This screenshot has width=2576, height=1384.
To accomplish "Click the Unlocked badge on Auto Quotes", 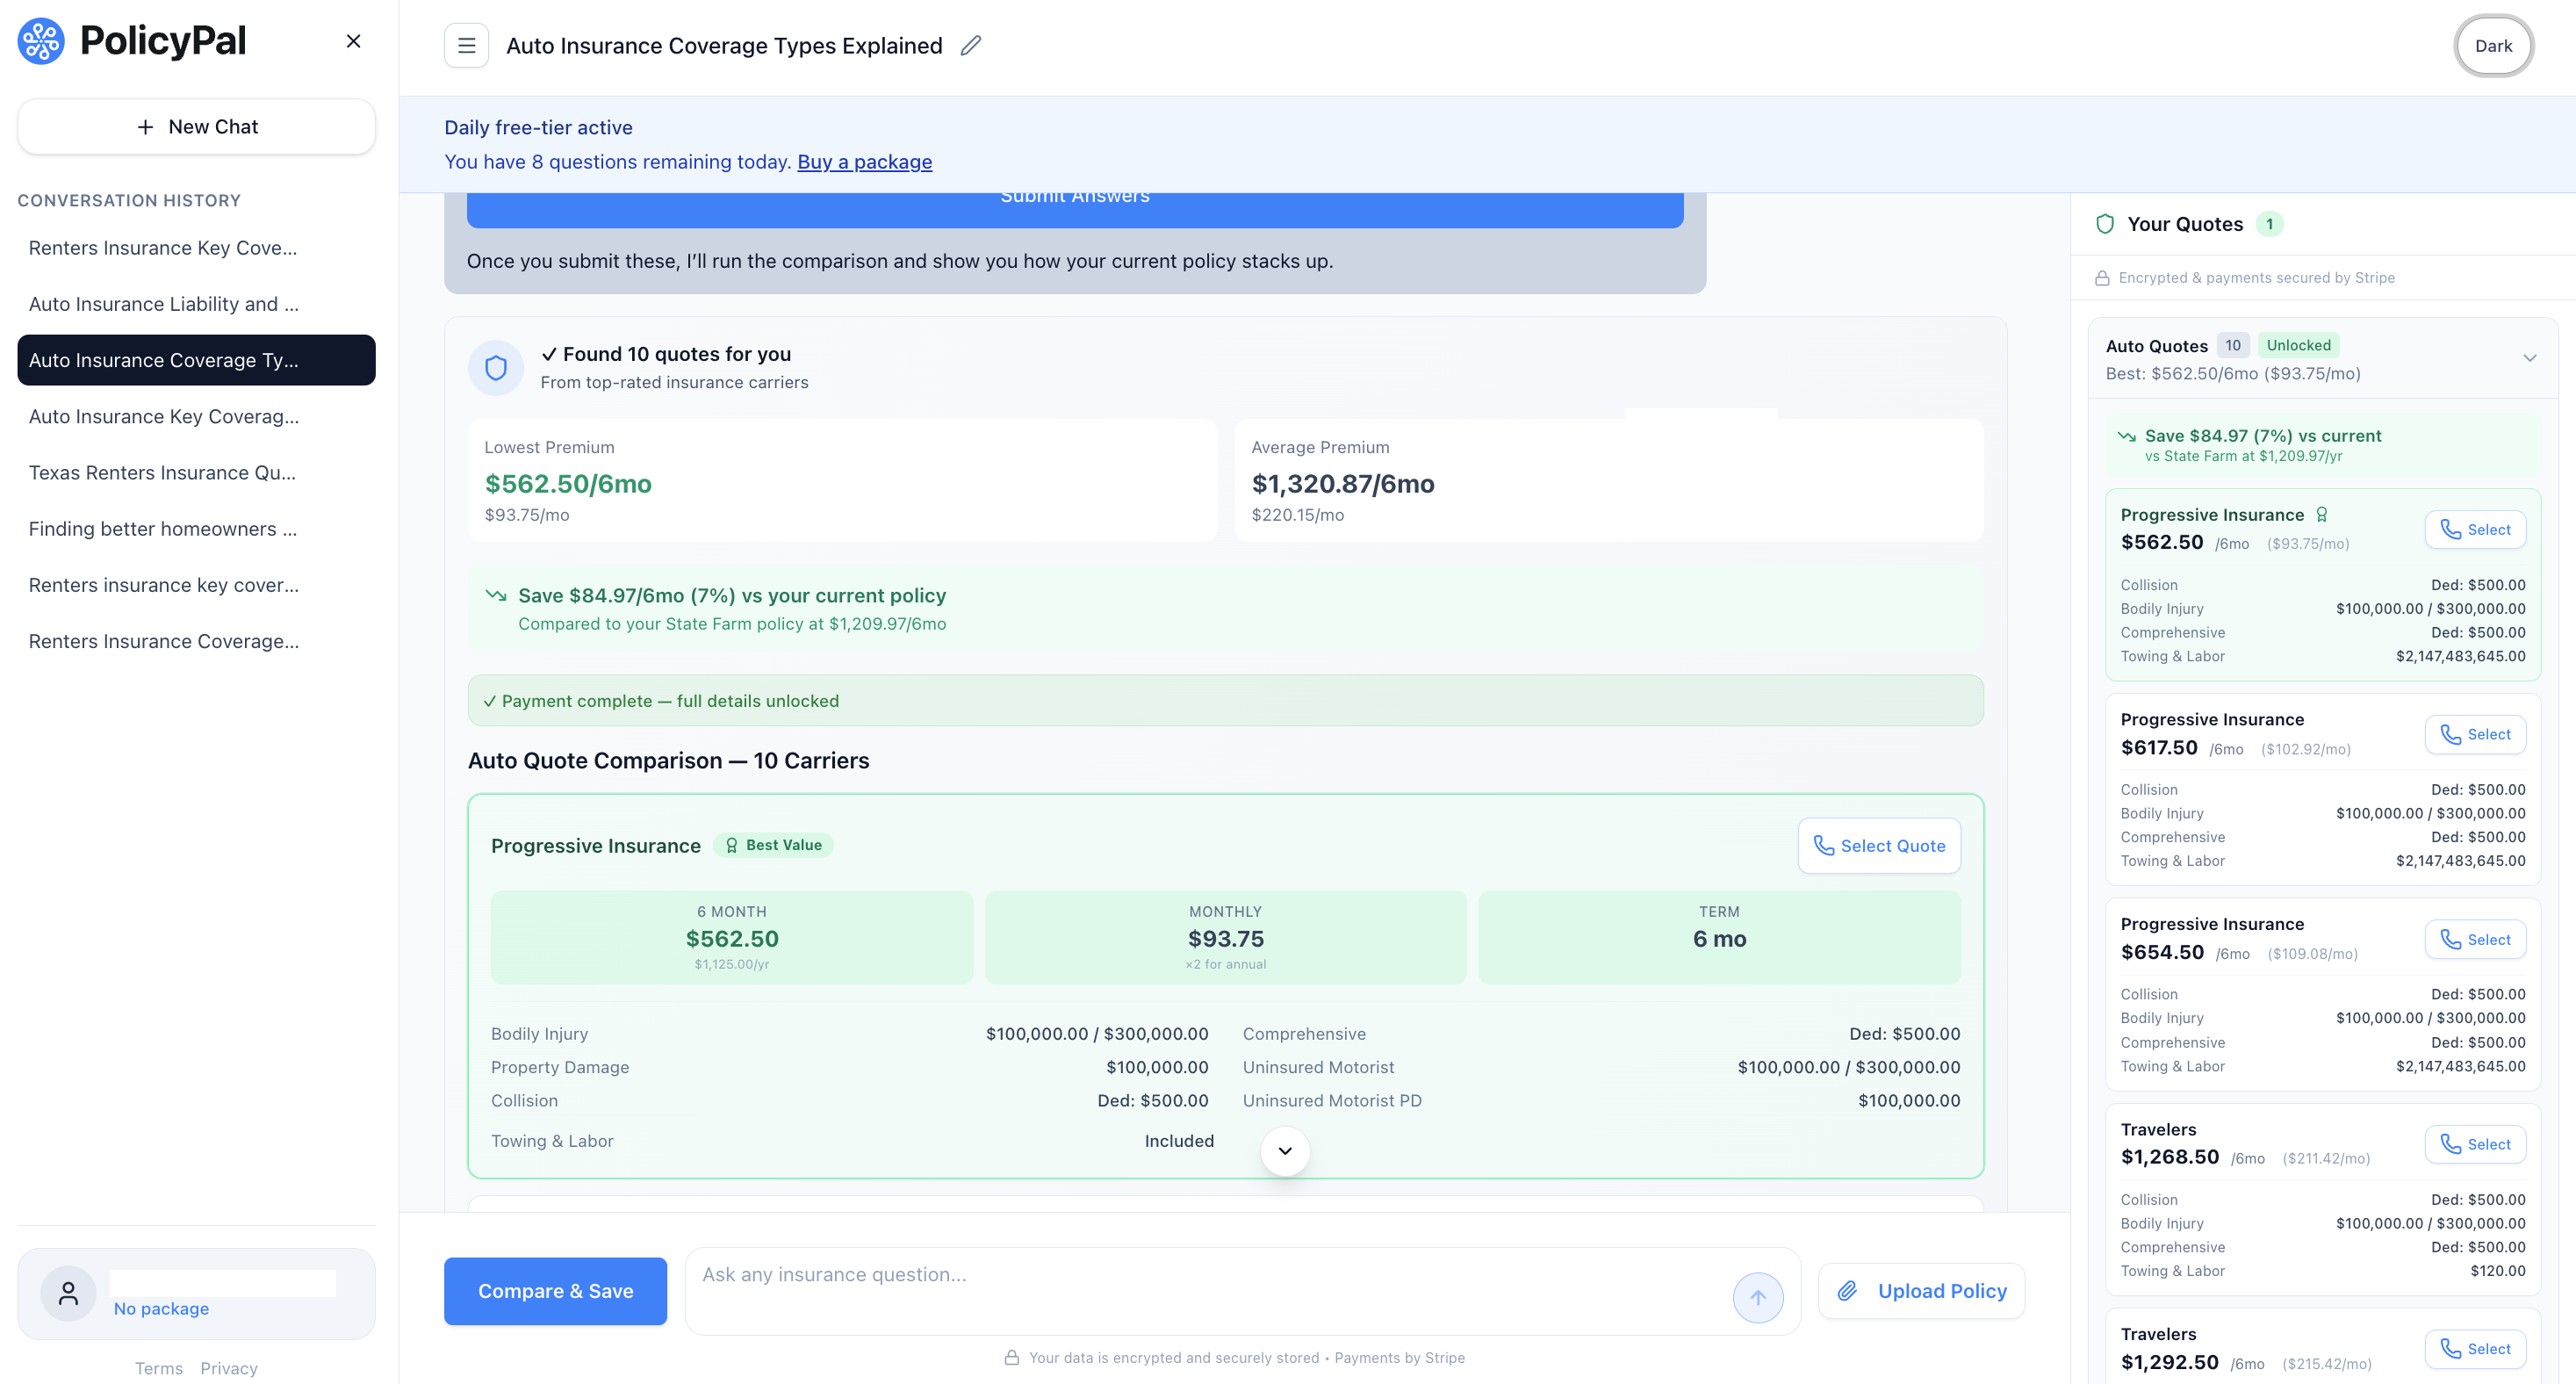I will coord(2298,345).
